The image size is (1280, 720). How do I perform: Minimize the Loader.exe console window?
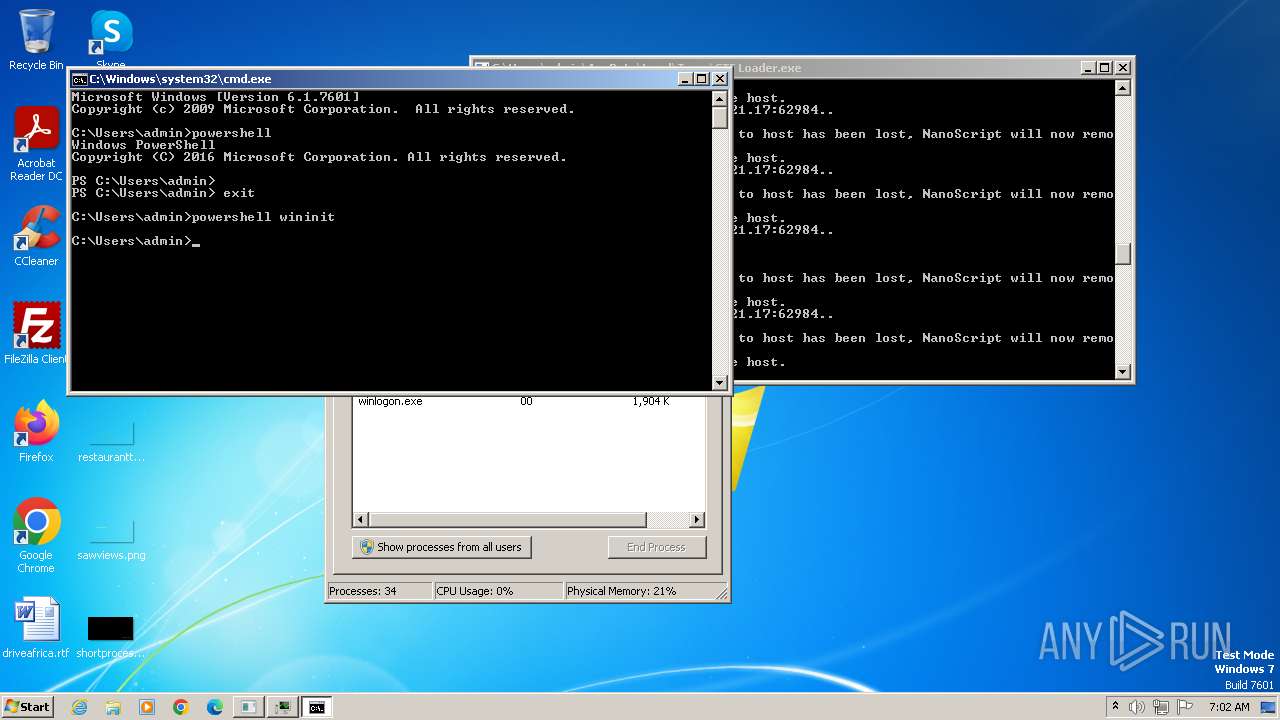click(1089, 68)
